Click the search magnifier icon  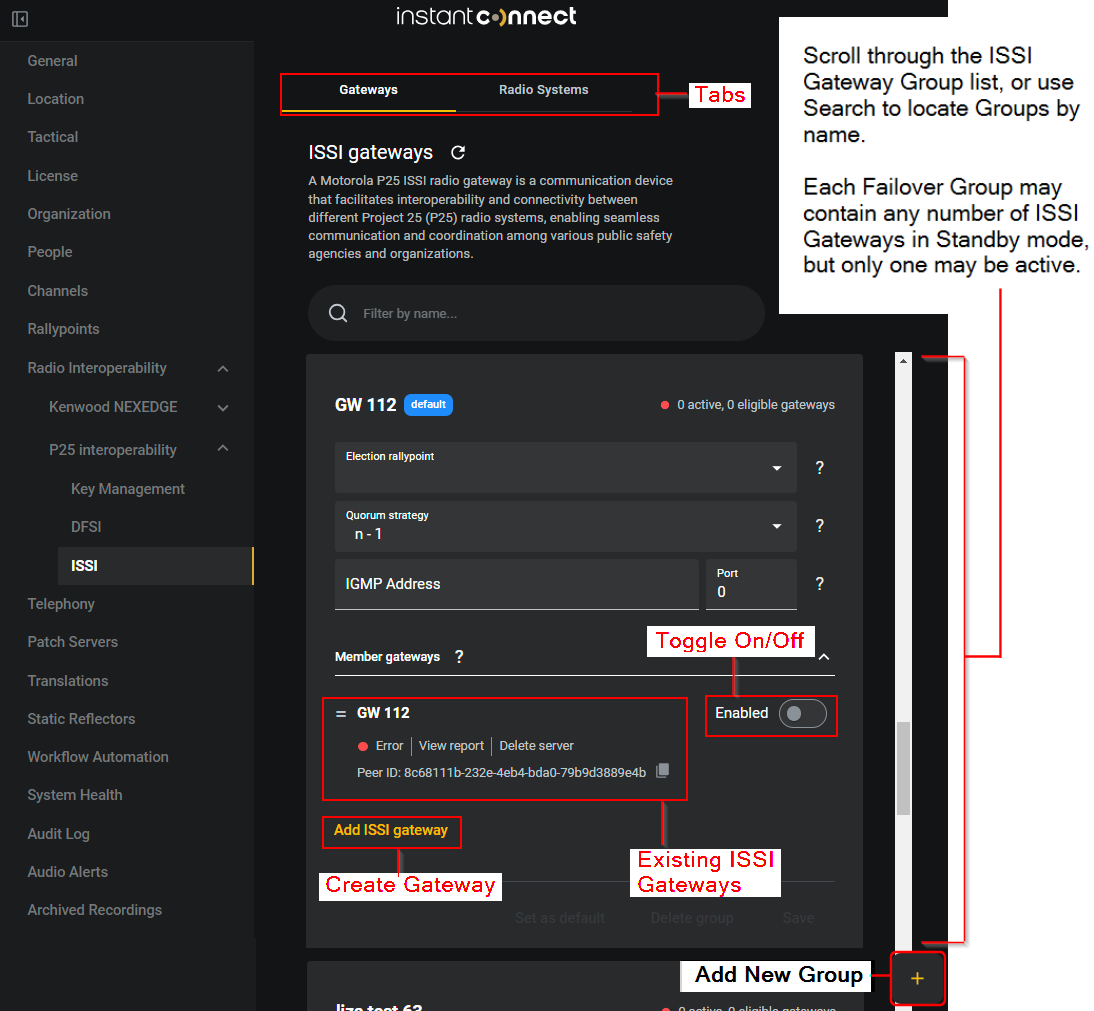(x=338, y=313)
